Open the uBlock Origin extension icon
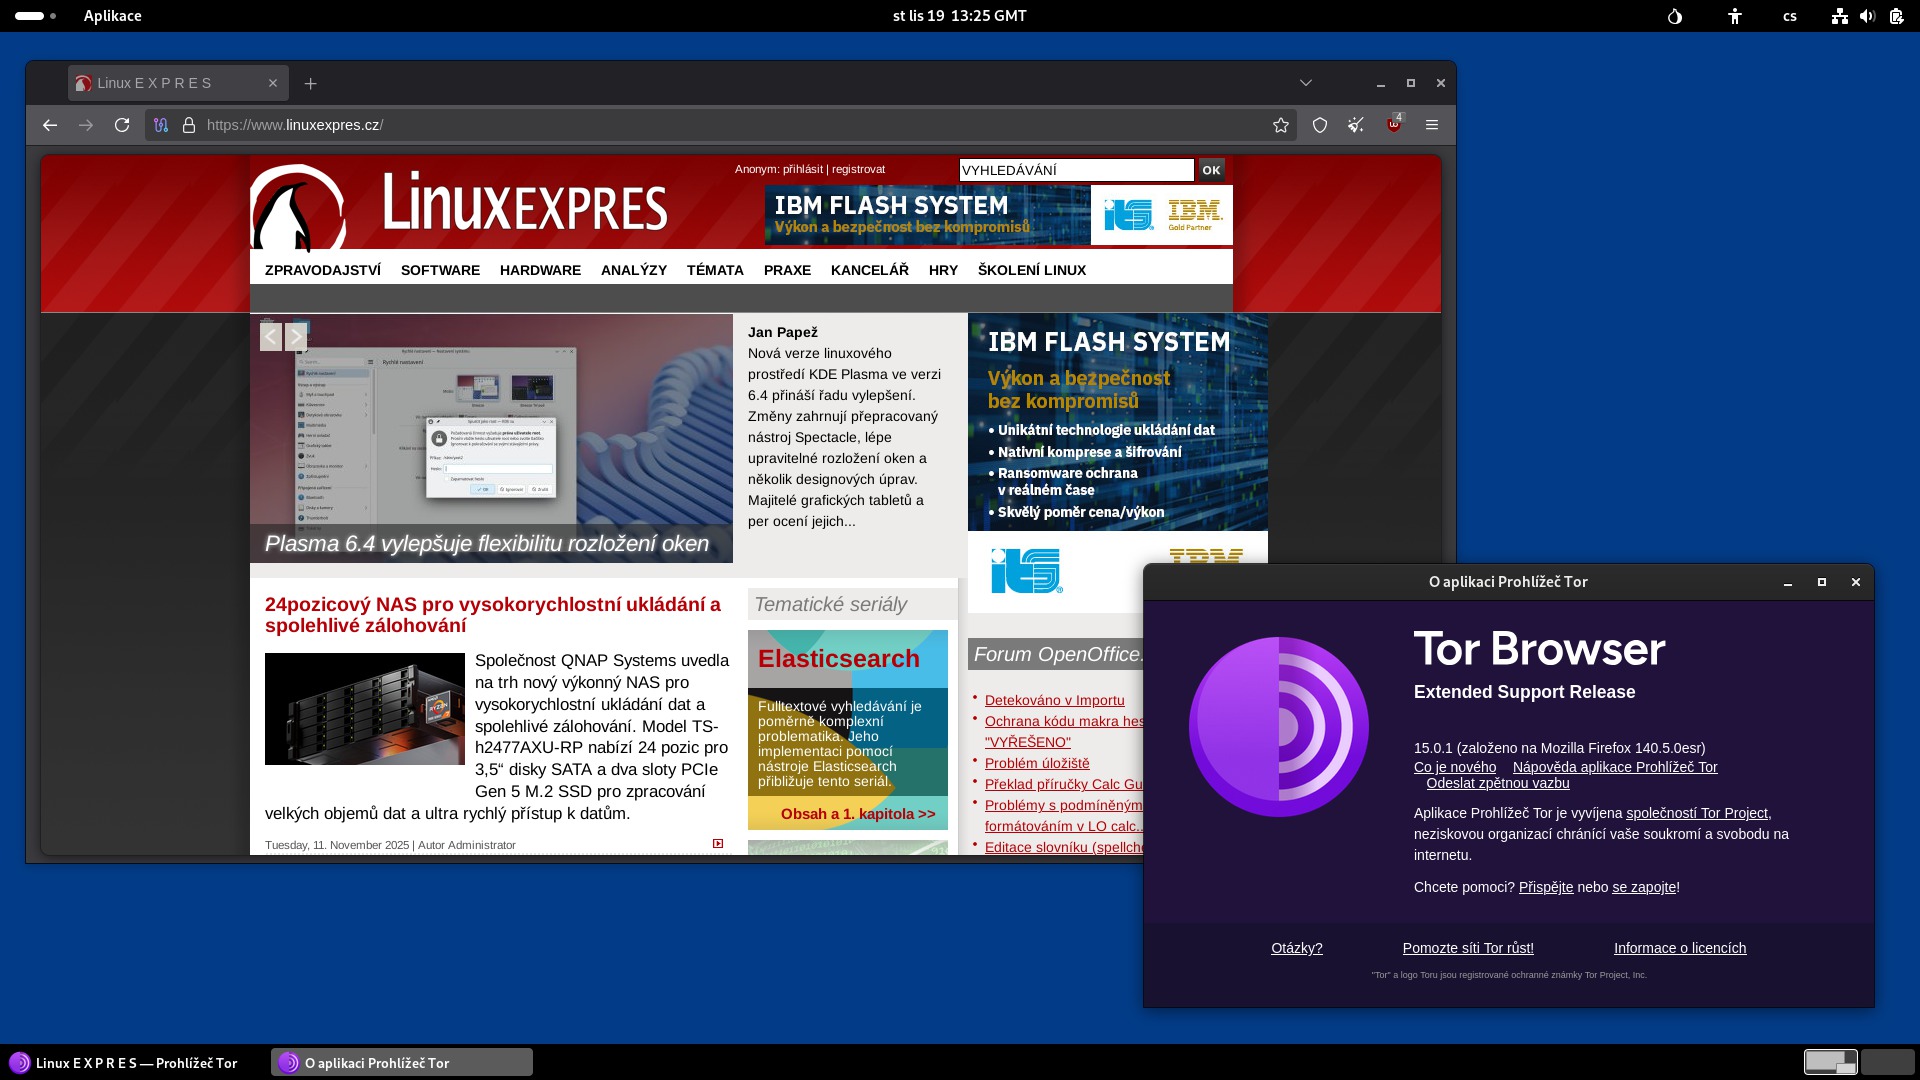 pyautogui.click(x=1394, y=125)
